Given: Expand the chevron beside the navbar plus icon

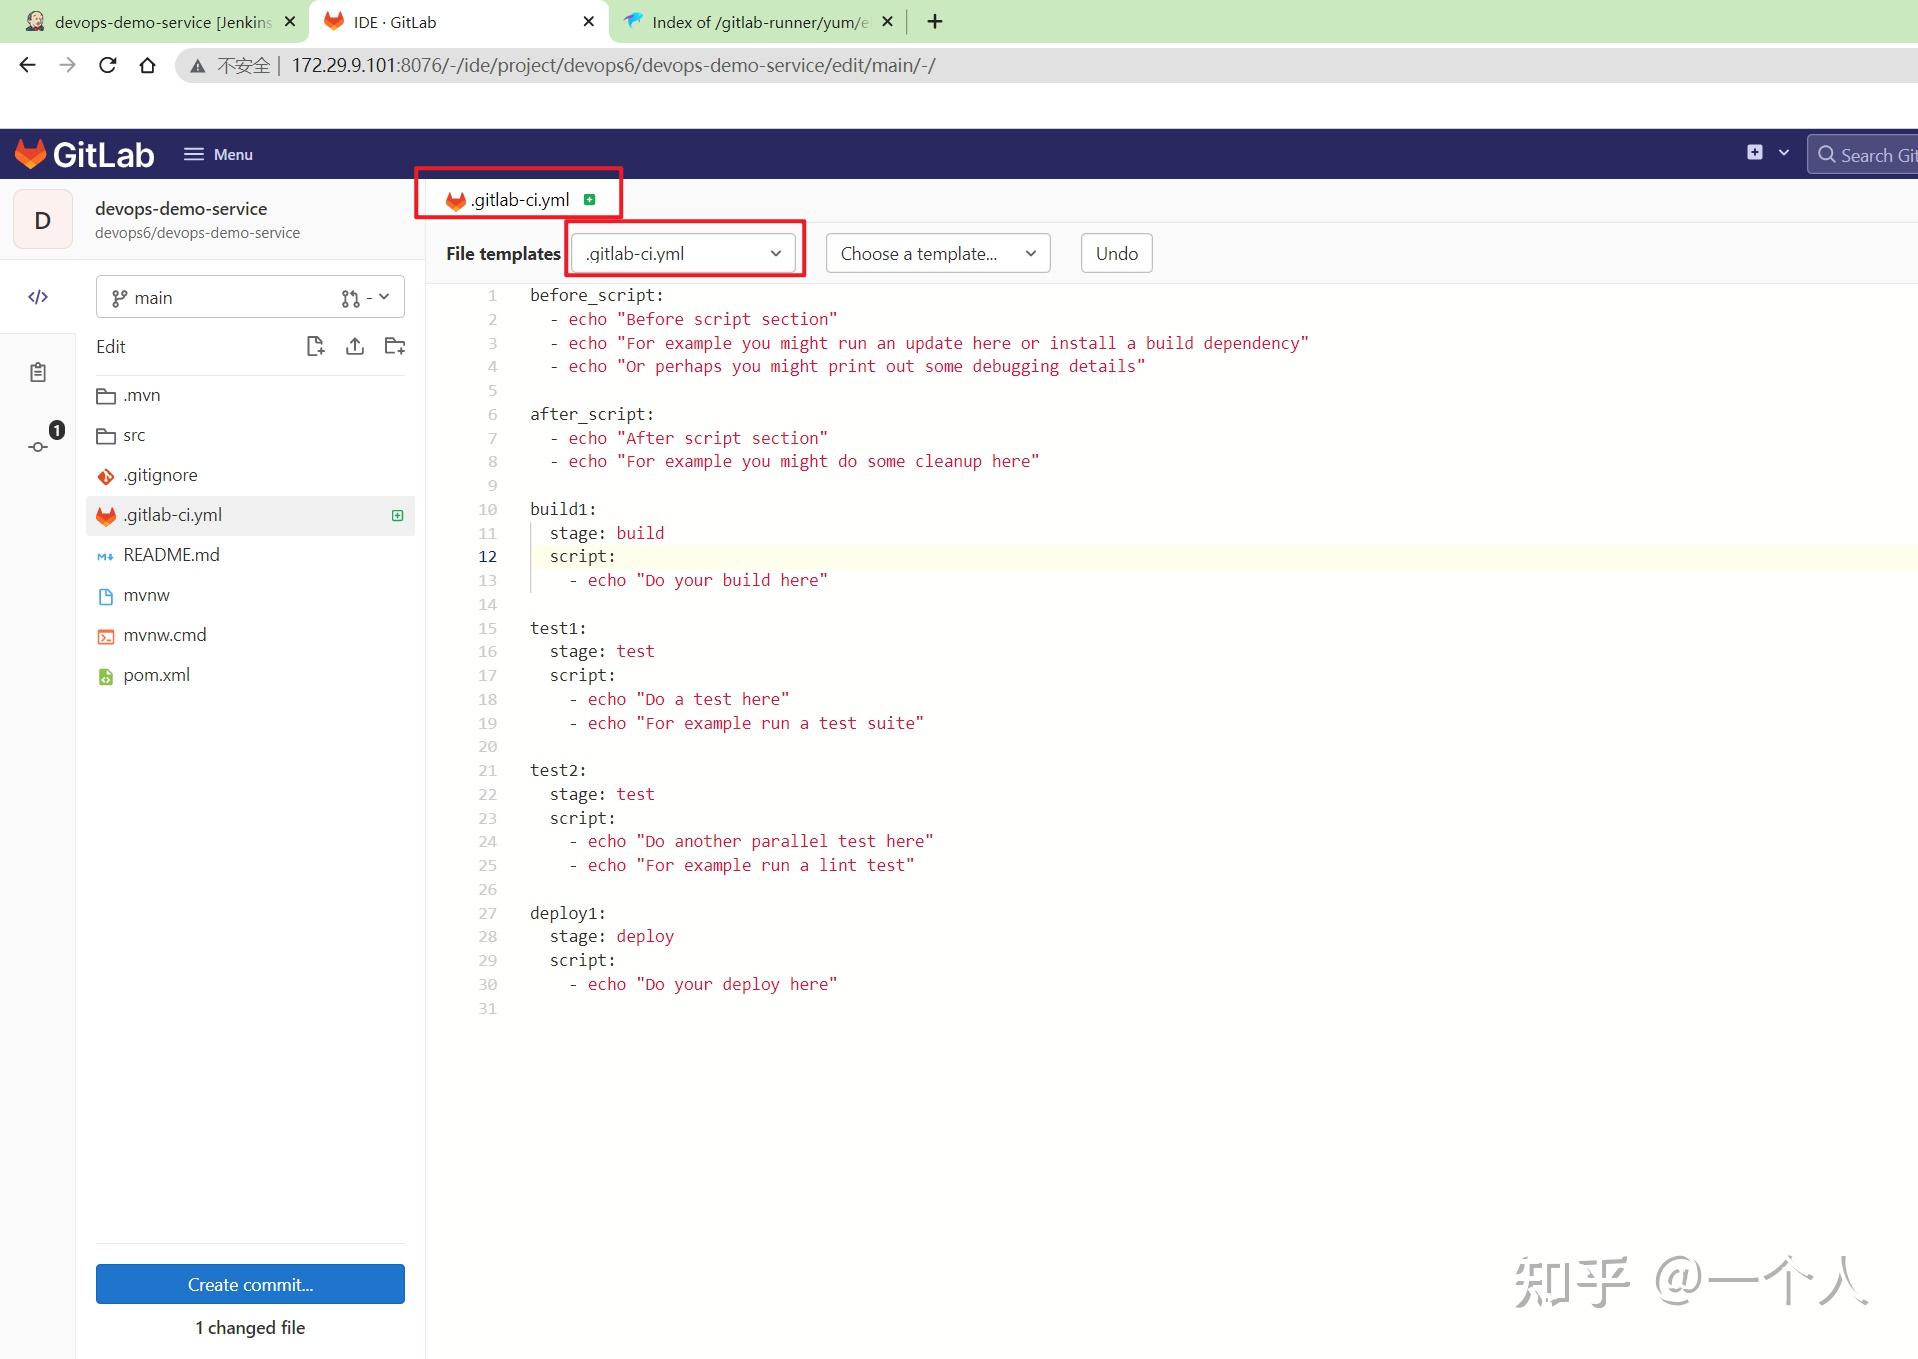Looking at the screenshot, I should tap(1783, 152).
